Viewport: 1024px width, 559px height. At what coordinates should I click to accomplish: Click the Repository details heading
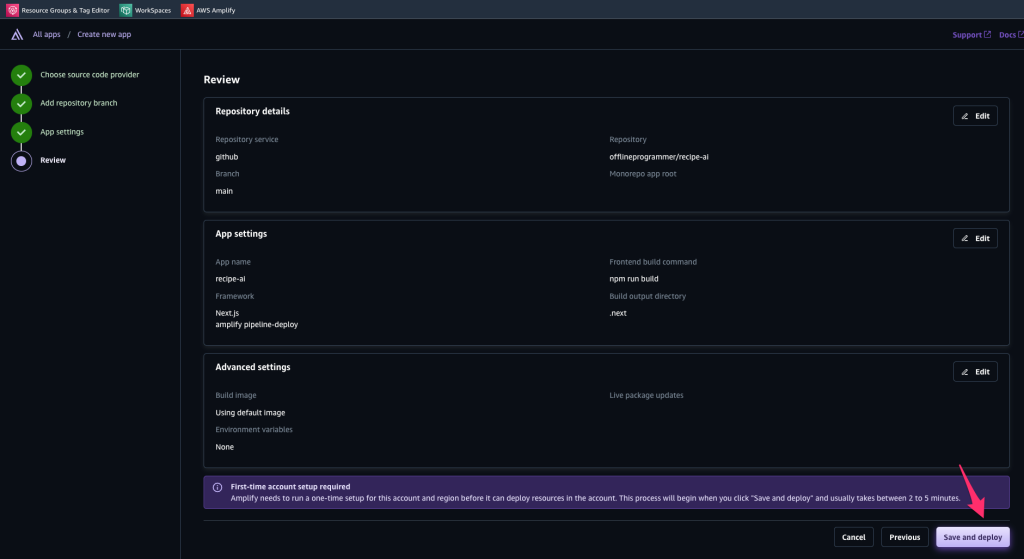[253, 111]
